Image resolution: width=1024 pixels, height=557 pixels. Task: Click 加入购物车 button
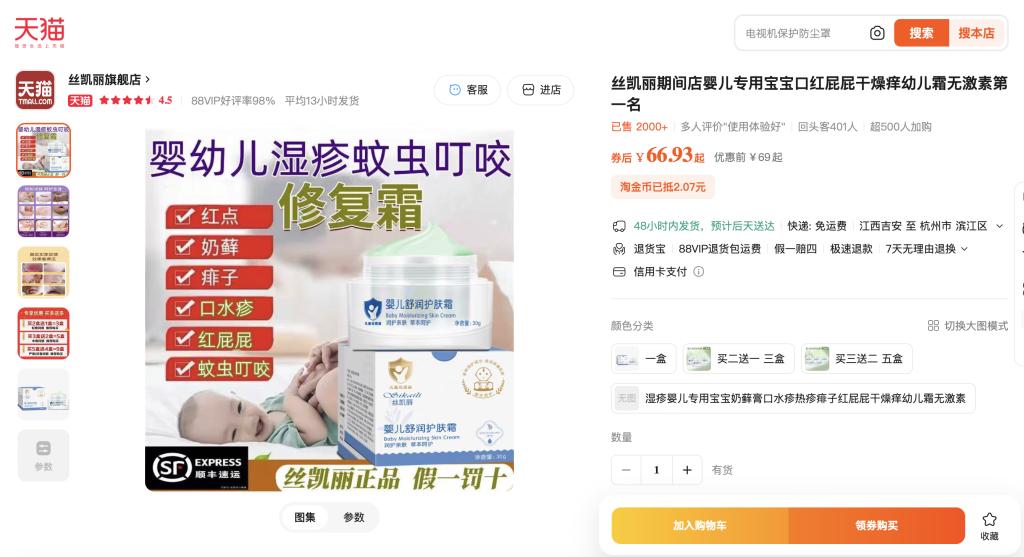click(699, 526)
